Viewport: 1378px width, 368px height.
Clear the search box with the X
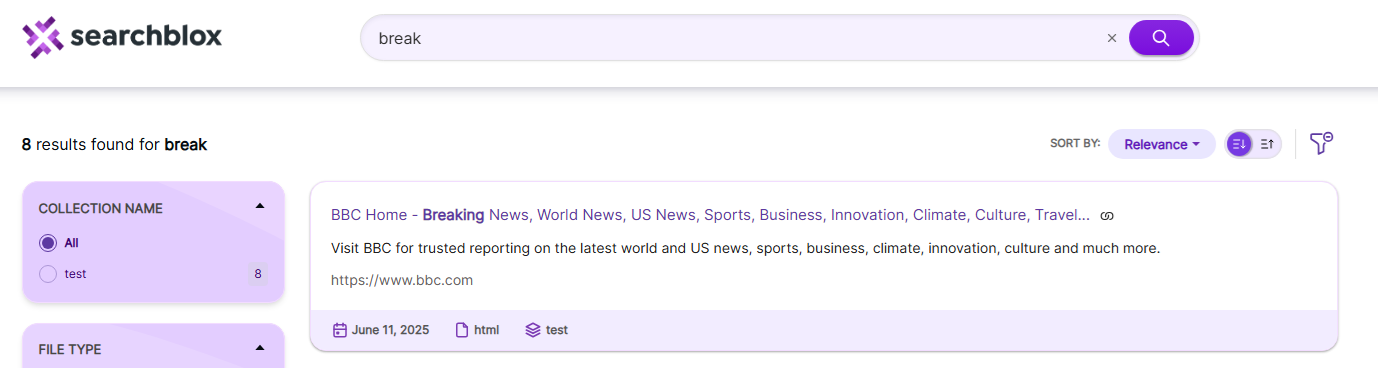coord(1111,38)
